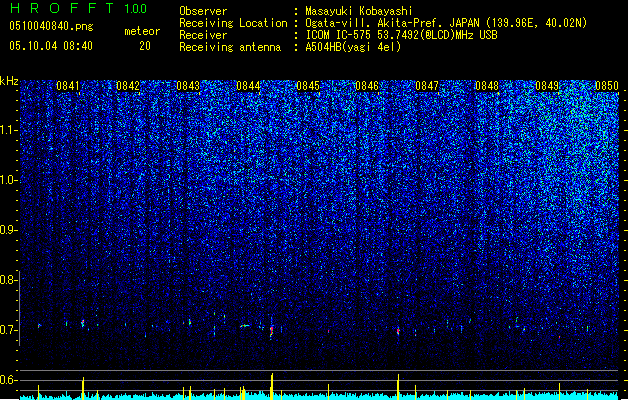
Task: Click the Receiving antenna label
Action: click(x=230, y=47)
